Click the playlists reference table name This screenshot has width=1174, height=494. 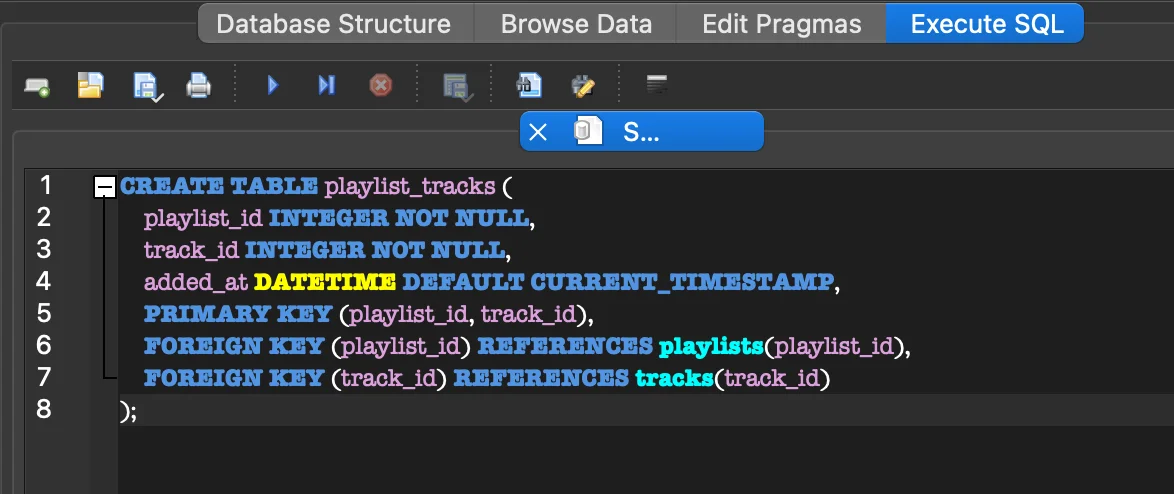[711, 347]
